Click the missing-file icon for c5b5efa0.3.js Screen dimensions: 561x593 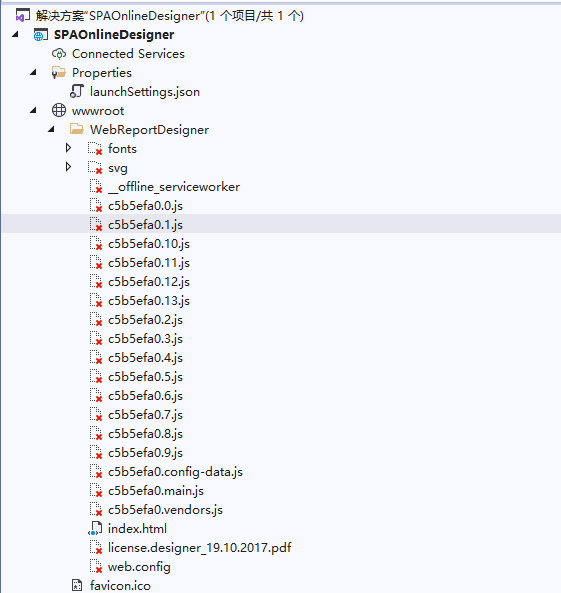96,338
